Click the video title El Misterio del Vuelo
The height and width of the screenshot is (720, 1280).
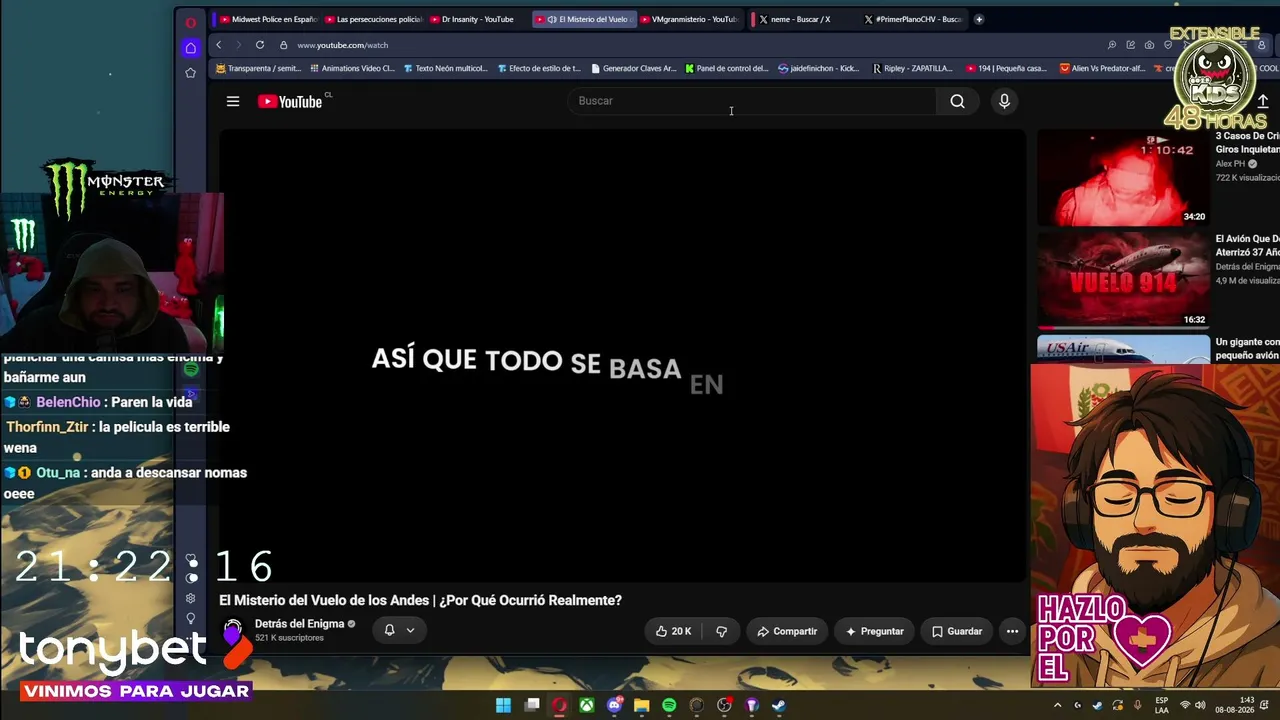click(420, 600)
